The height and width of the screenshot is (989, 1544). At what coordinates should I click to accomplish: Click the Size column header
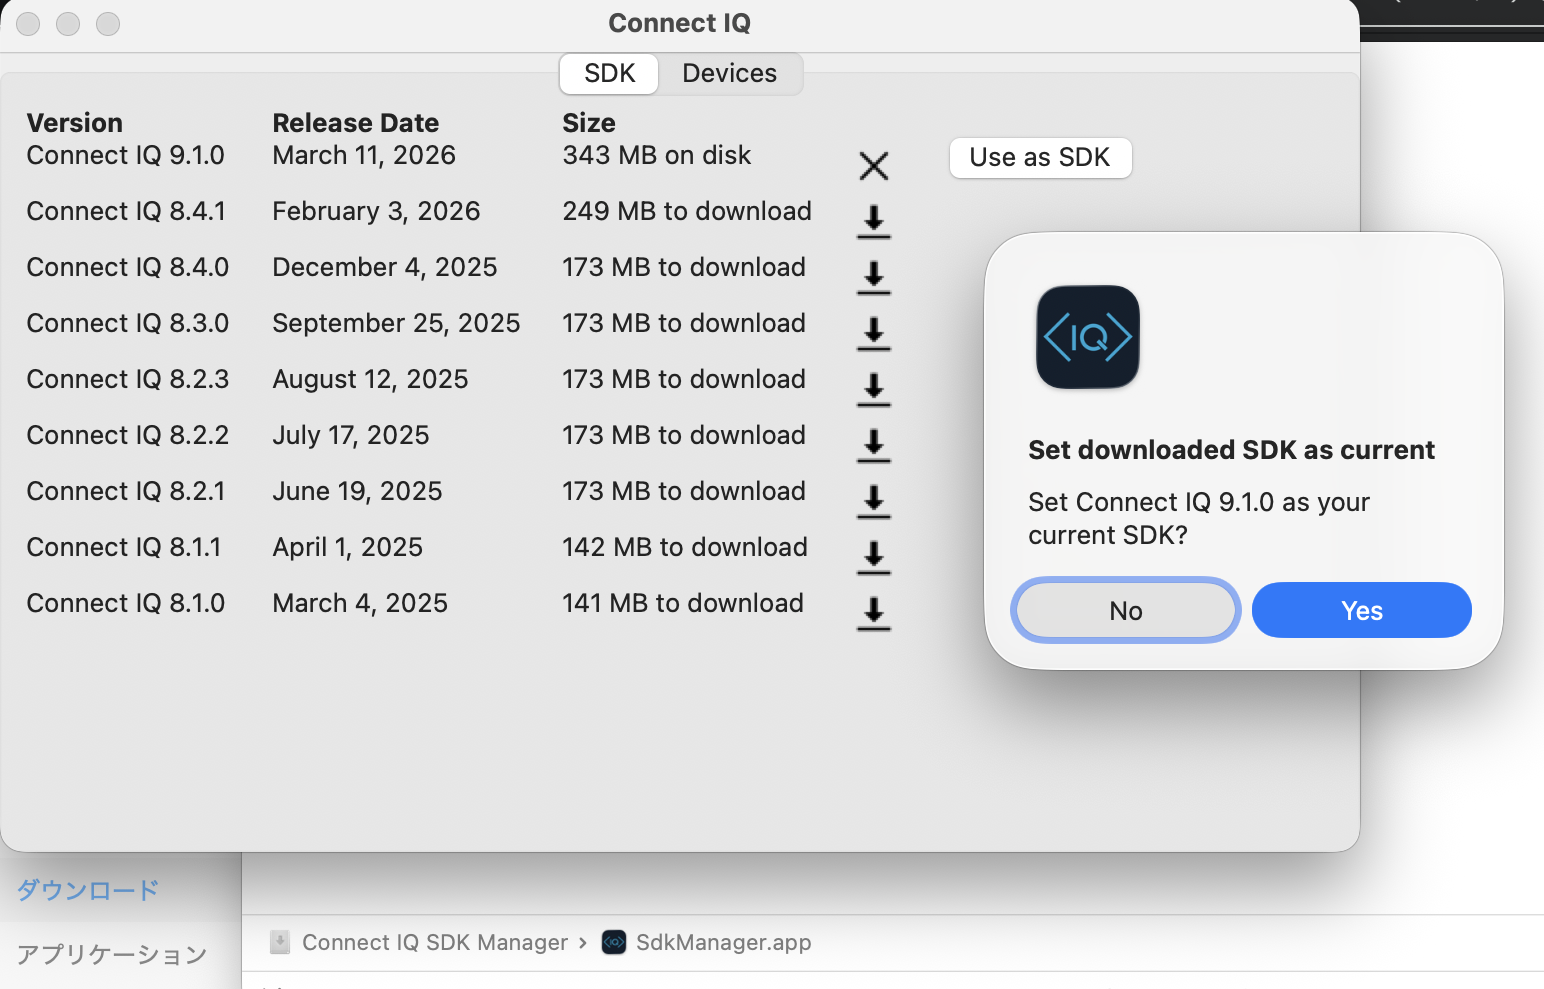click(x=589, y=123)
